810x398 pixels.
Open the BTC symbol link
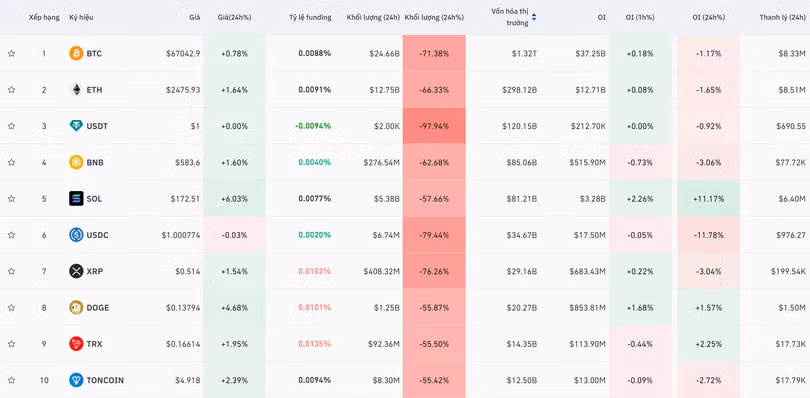pos(94,53)
